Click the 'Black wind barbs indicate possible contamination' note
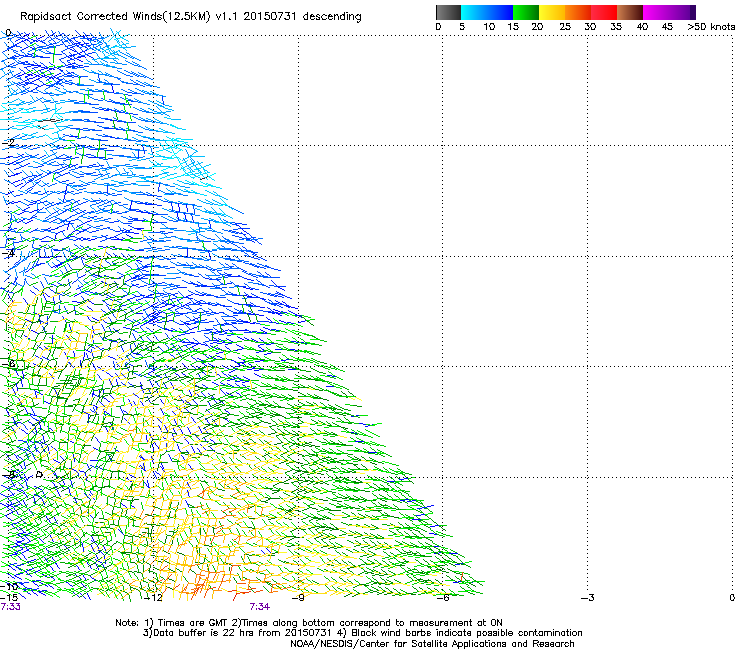This screenshot has height=650, width=740. click(x=466, y=633)
